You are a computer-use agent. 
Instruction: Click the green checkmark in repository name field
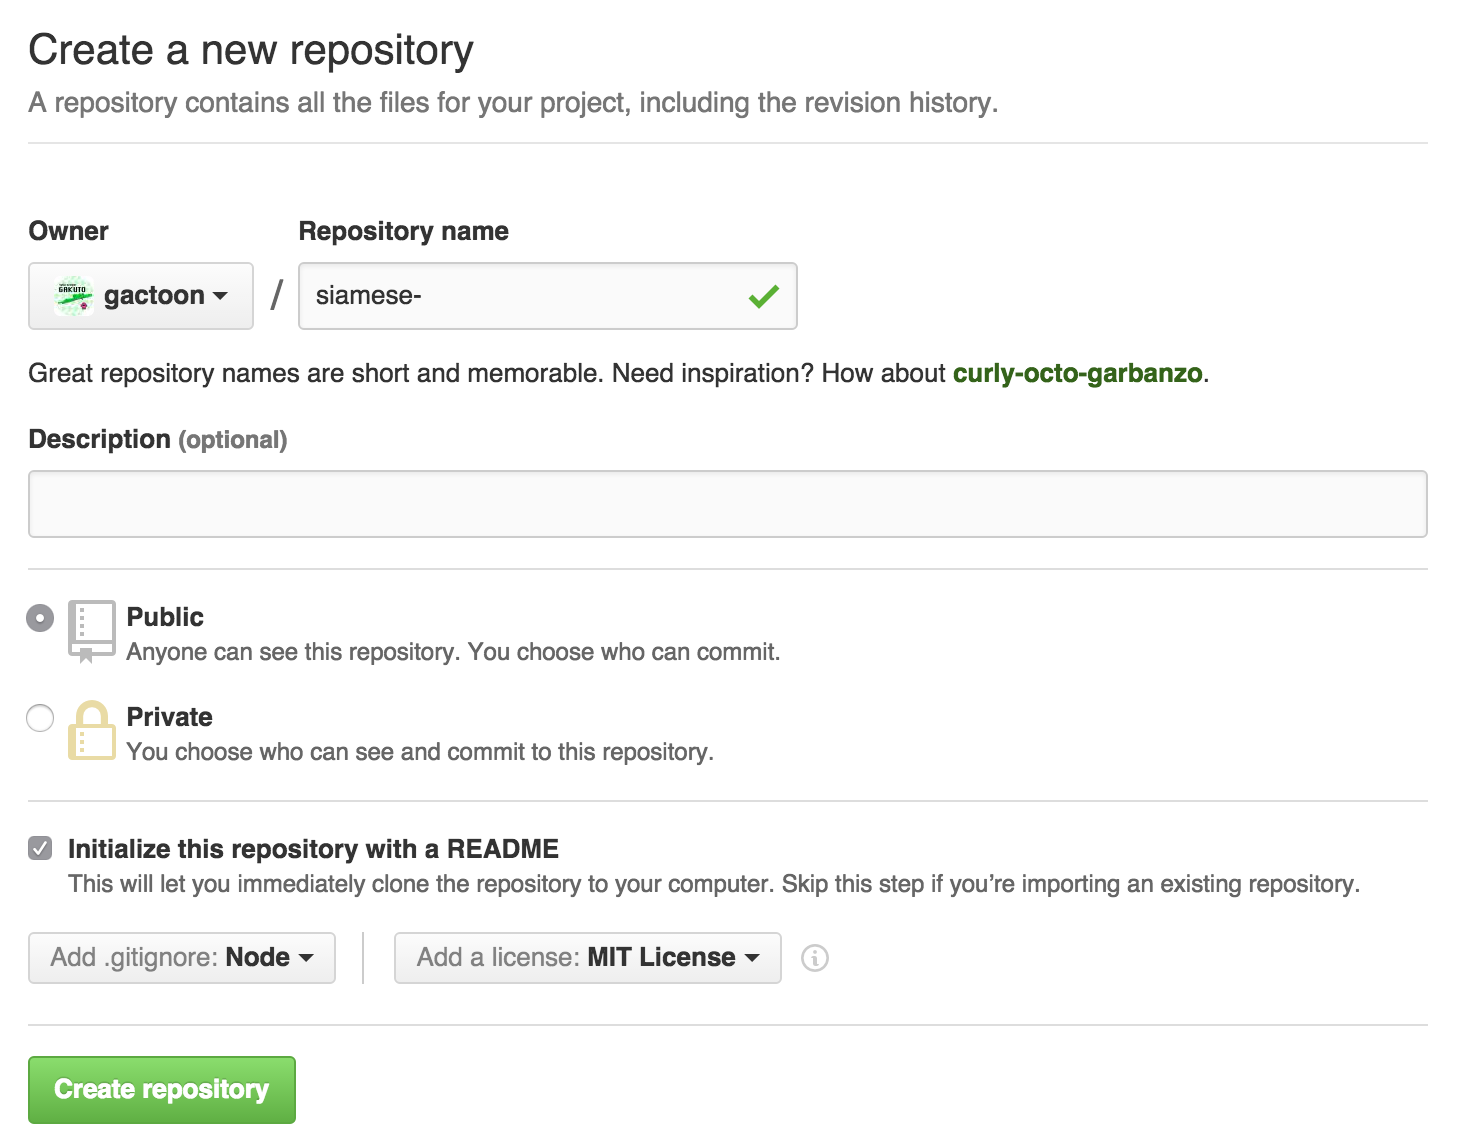click(764, 296)
